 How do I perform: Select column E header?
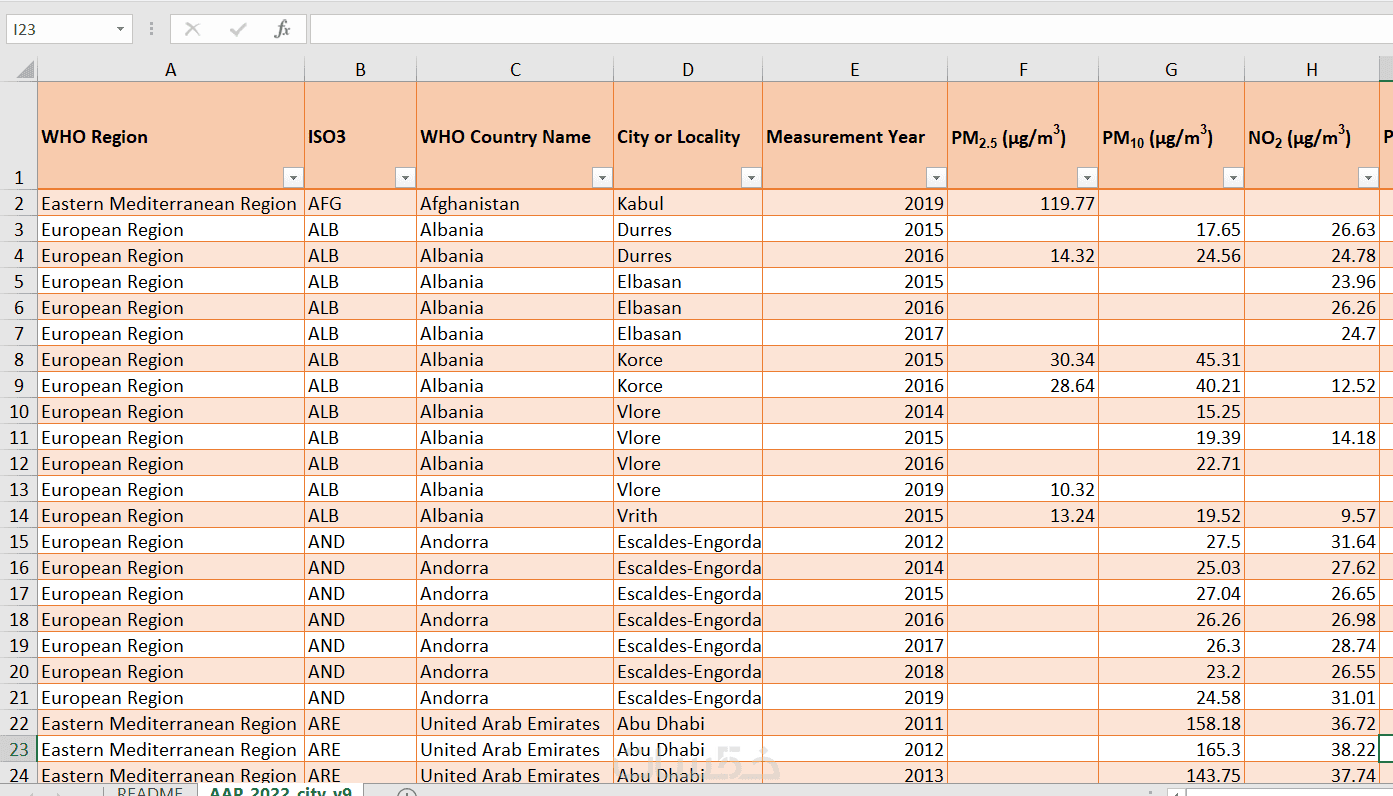point(855,70)
